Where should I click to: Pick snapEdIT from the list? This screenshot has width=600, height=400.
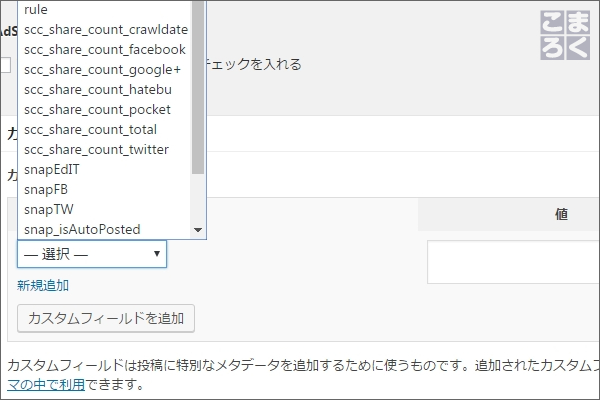(104, 169)
